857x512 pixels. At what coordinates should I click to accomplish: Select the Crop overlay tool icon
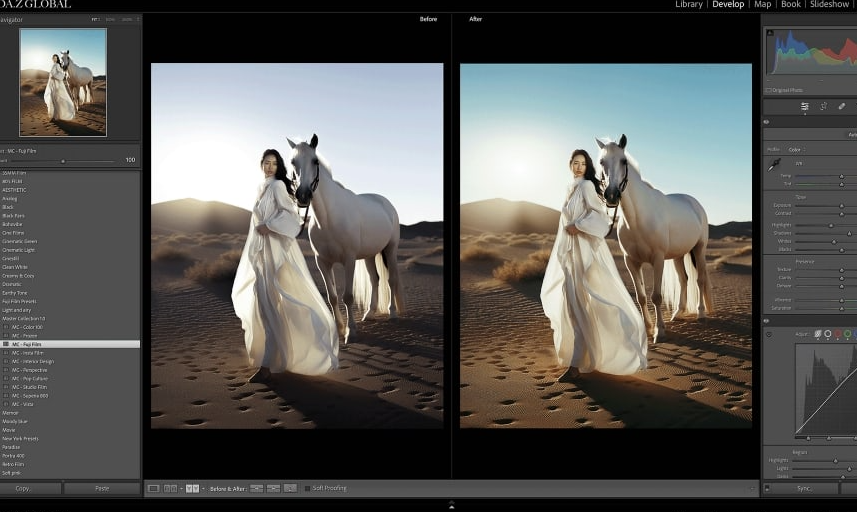point(823,107)
